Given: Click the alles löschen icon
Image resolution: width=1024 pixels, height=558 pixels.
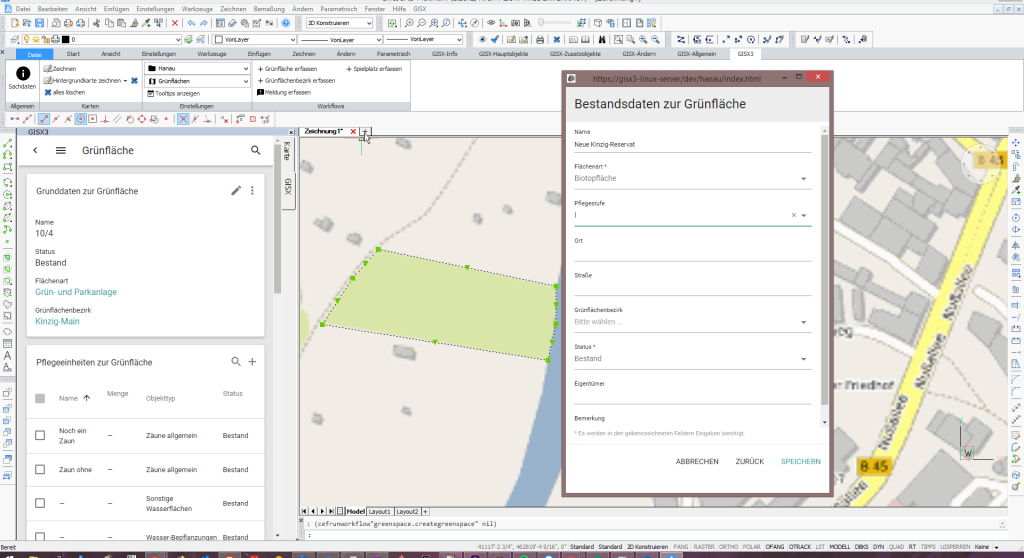Looking at the screenshot, I should (x=48, y=93).
